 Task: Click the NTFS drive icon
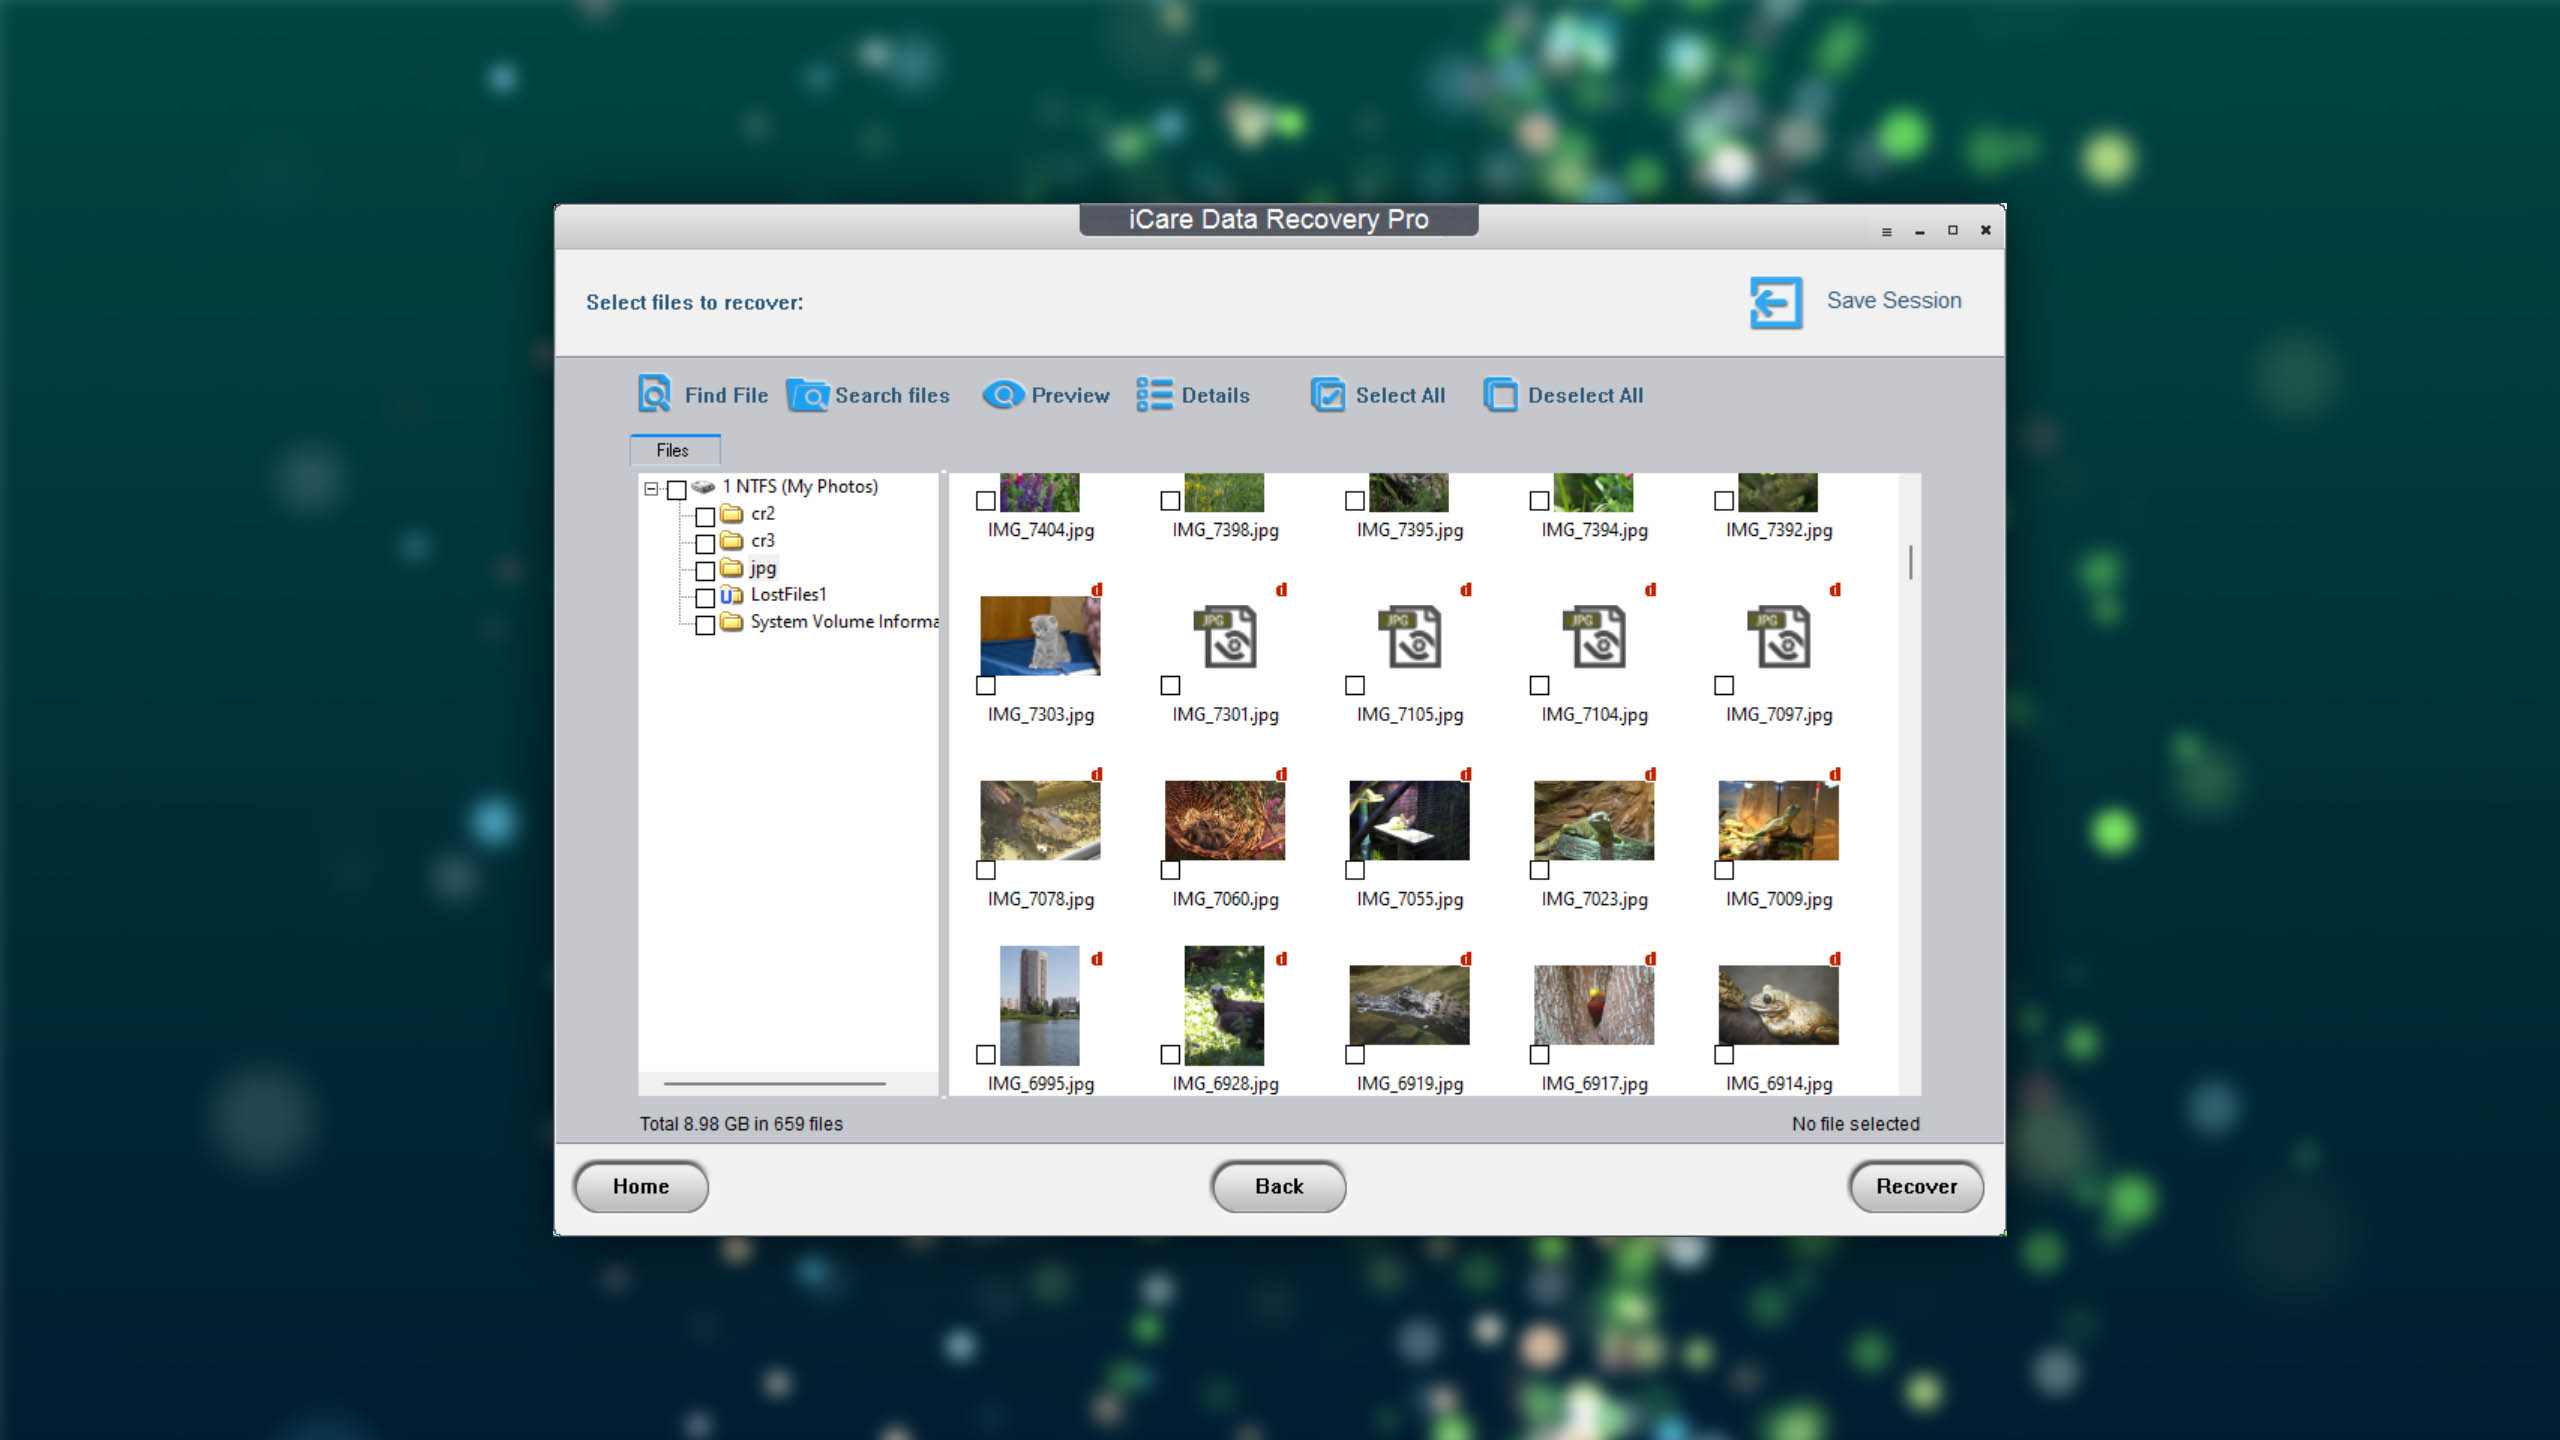tap(703, 486)
